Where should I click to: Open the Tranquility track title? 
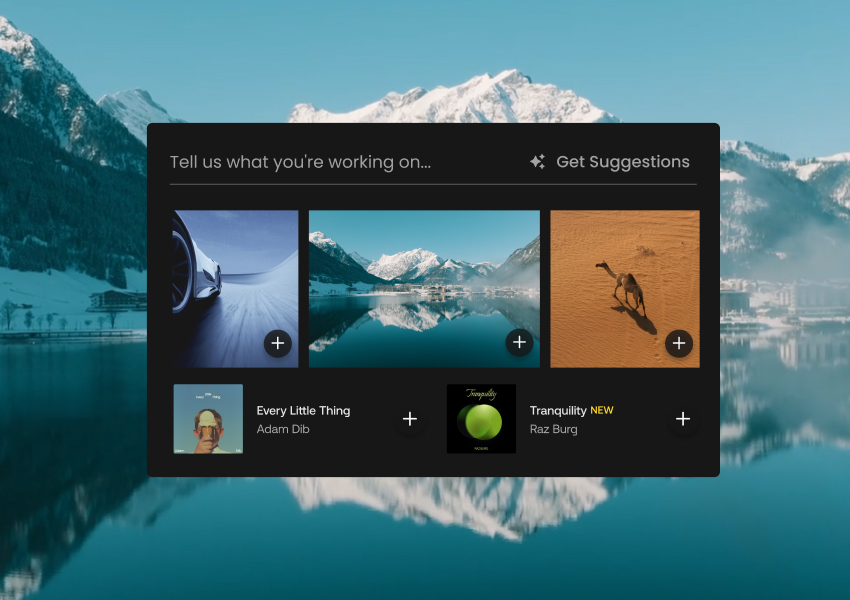(x=558, y=410)
